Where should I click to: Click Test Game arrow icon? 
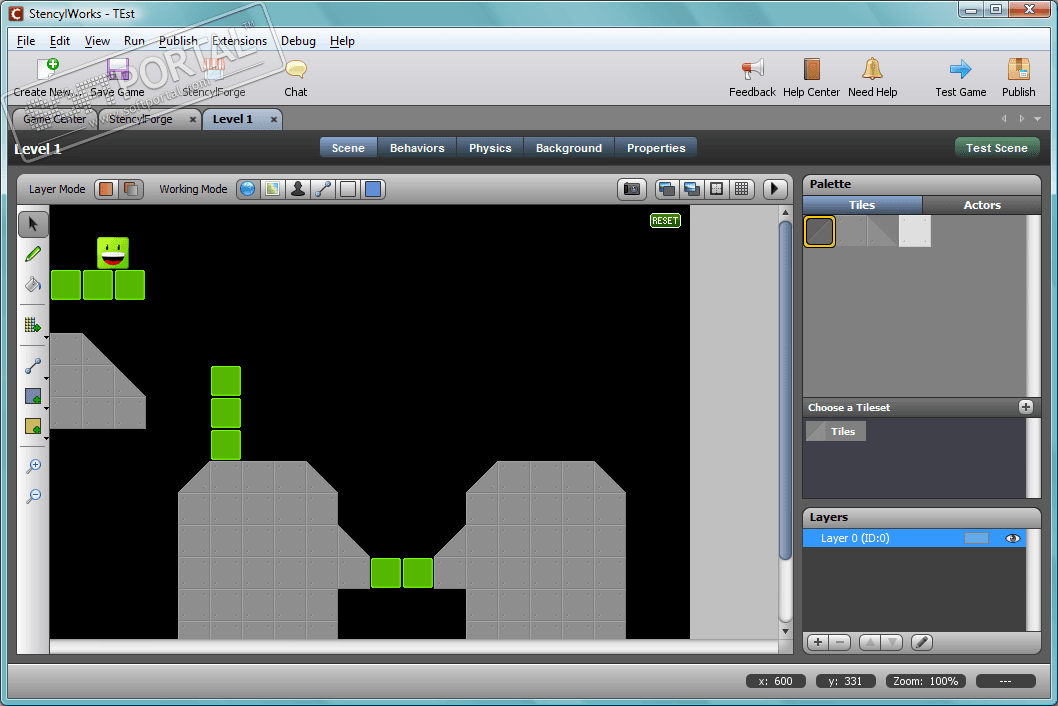(x=960, y=69)
